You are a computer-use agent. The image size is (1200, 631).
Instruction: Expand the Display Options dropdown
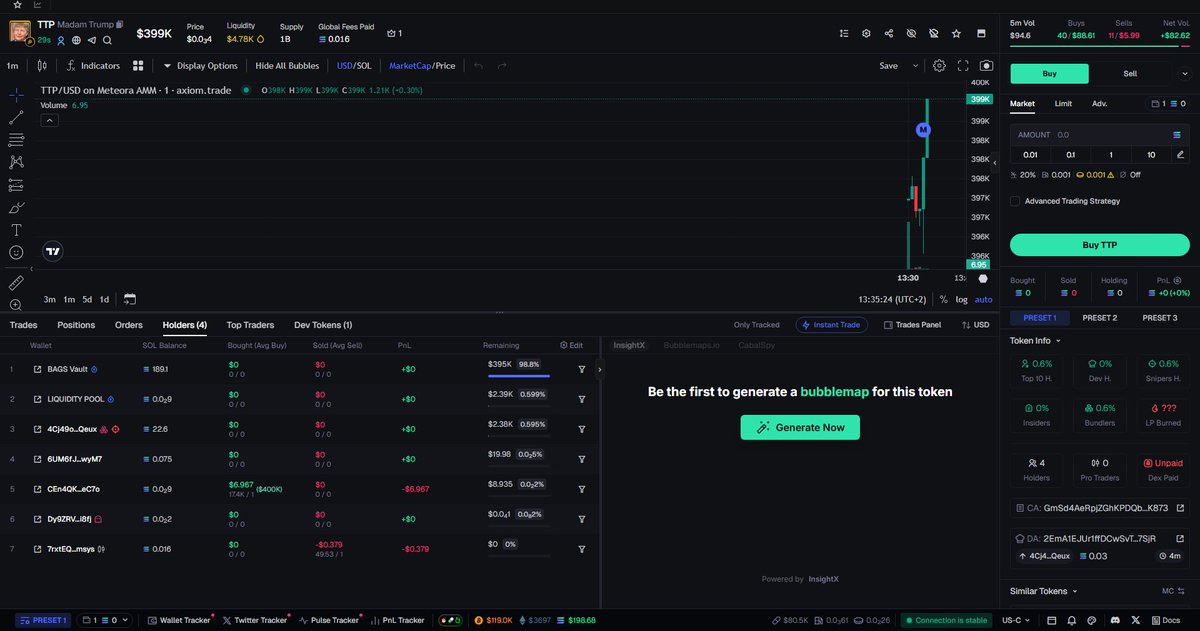coord(201,66)
